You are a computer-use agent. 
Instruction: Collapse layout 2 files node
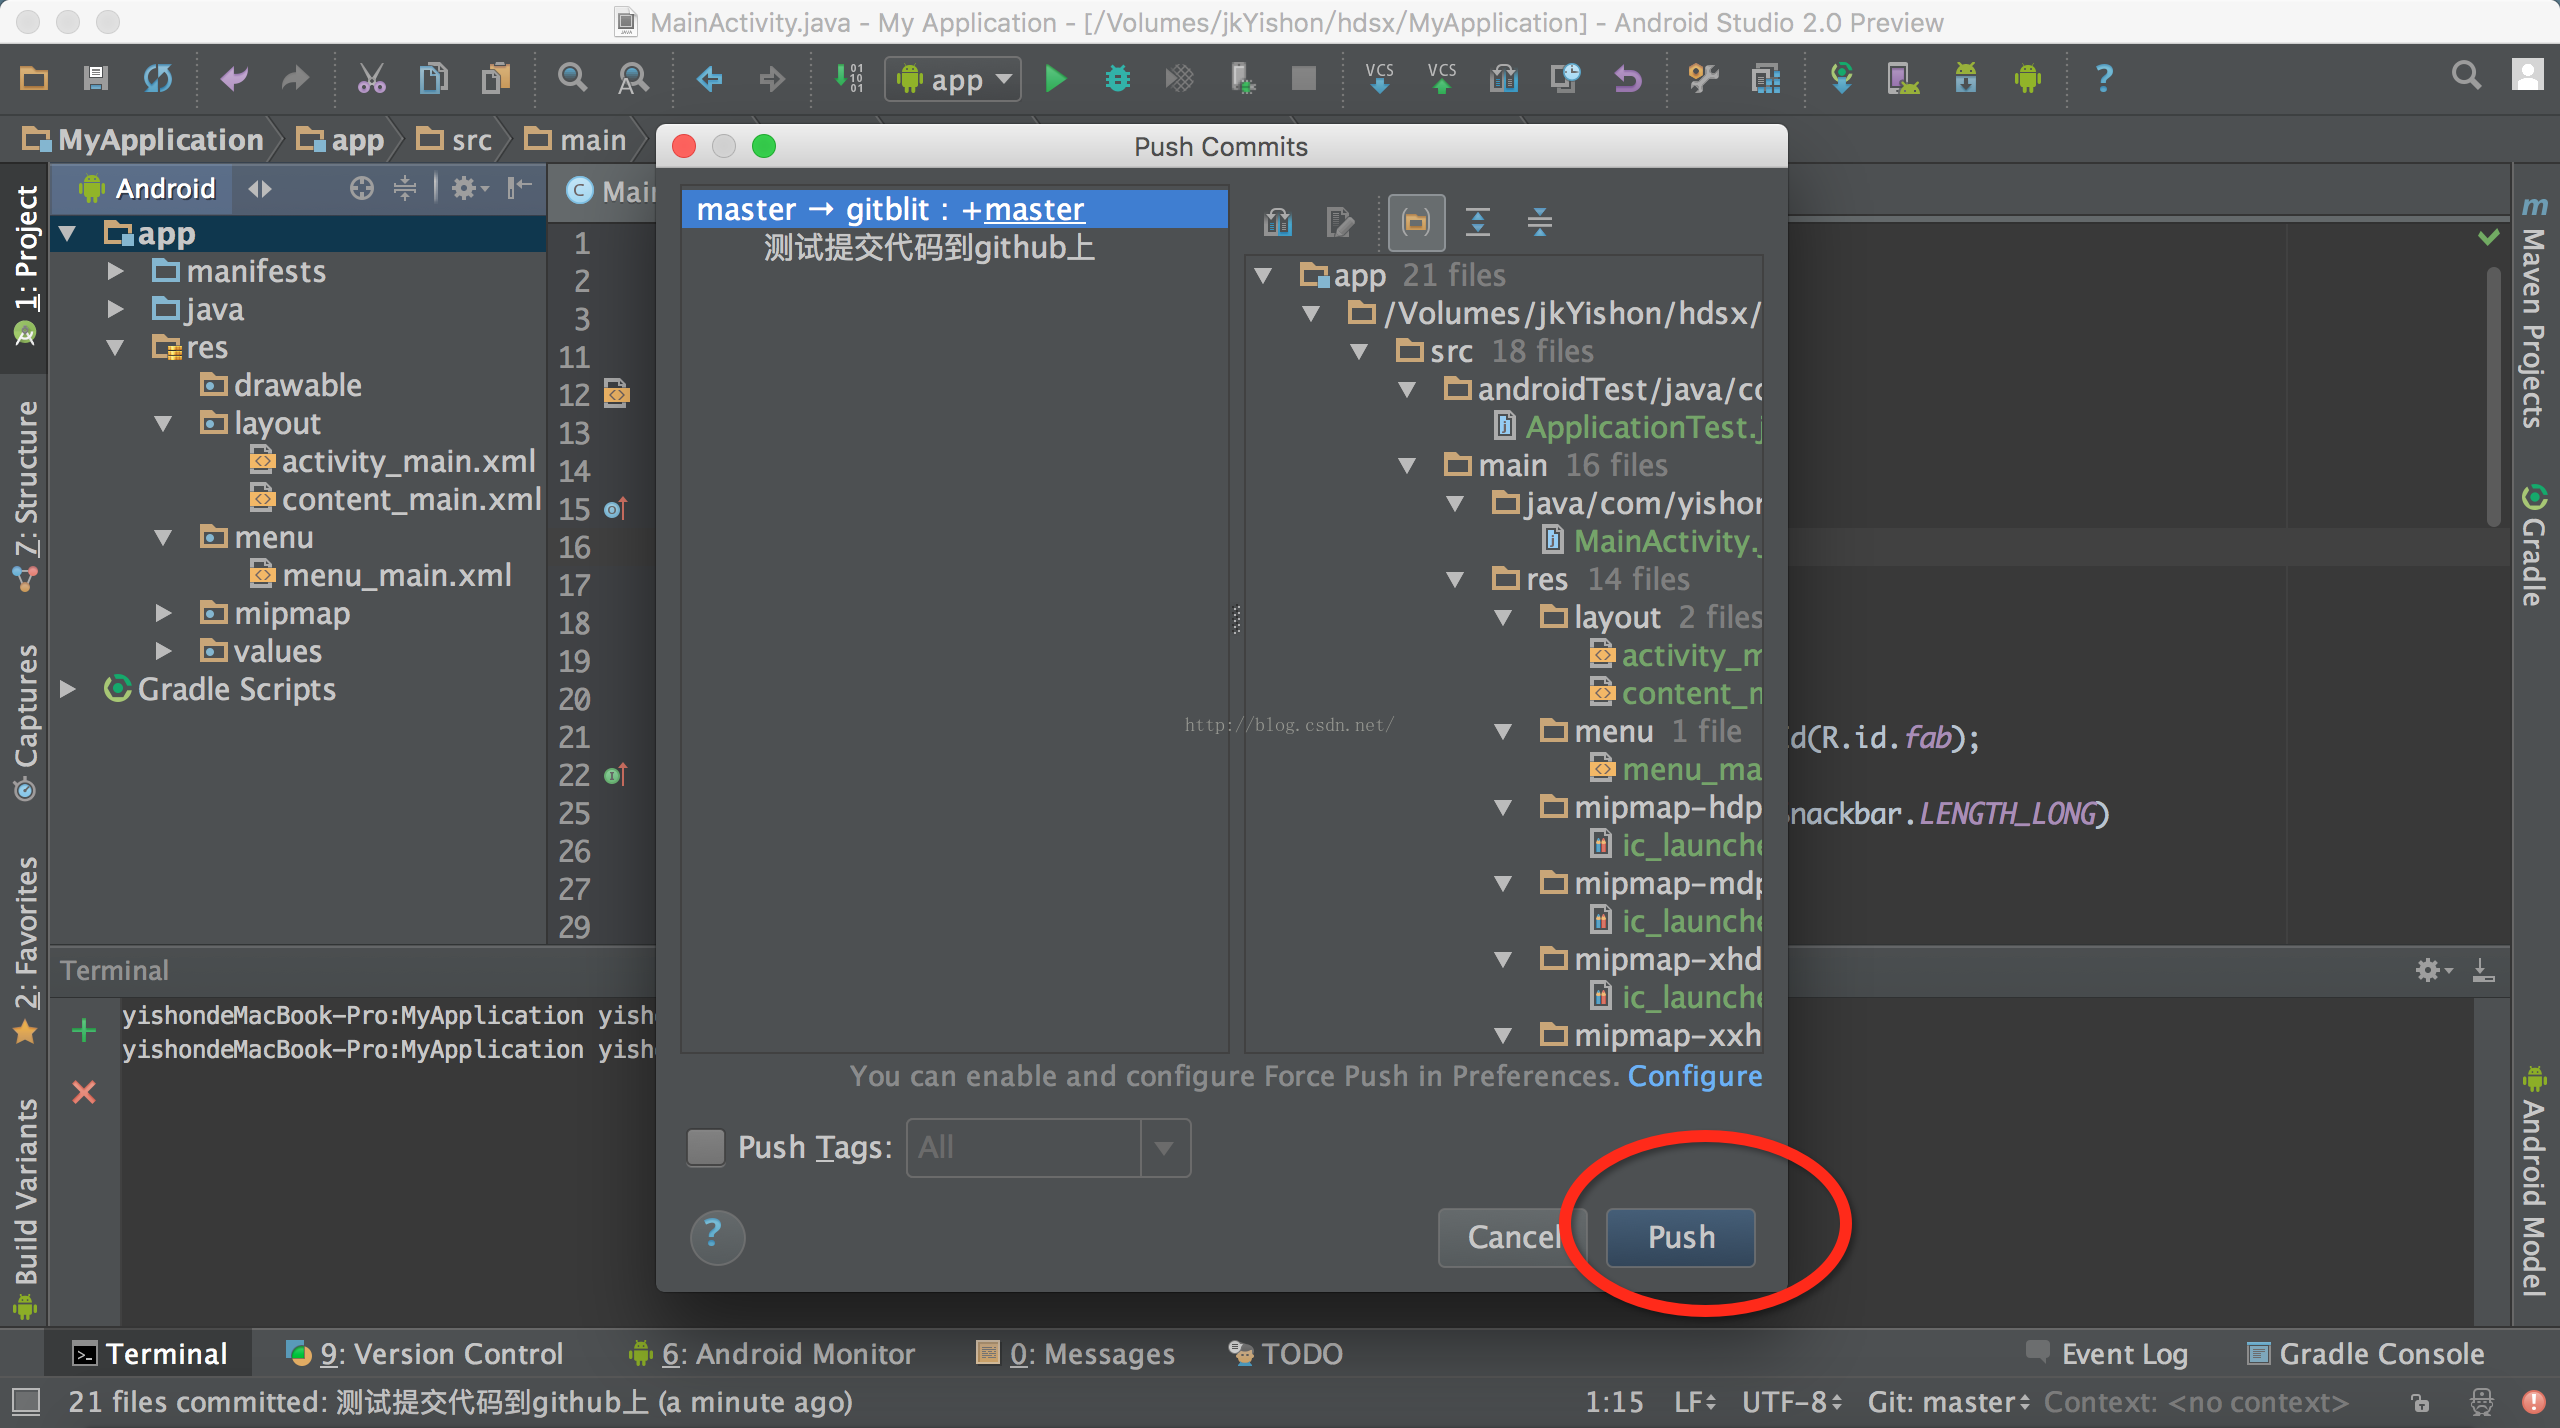1503,617
